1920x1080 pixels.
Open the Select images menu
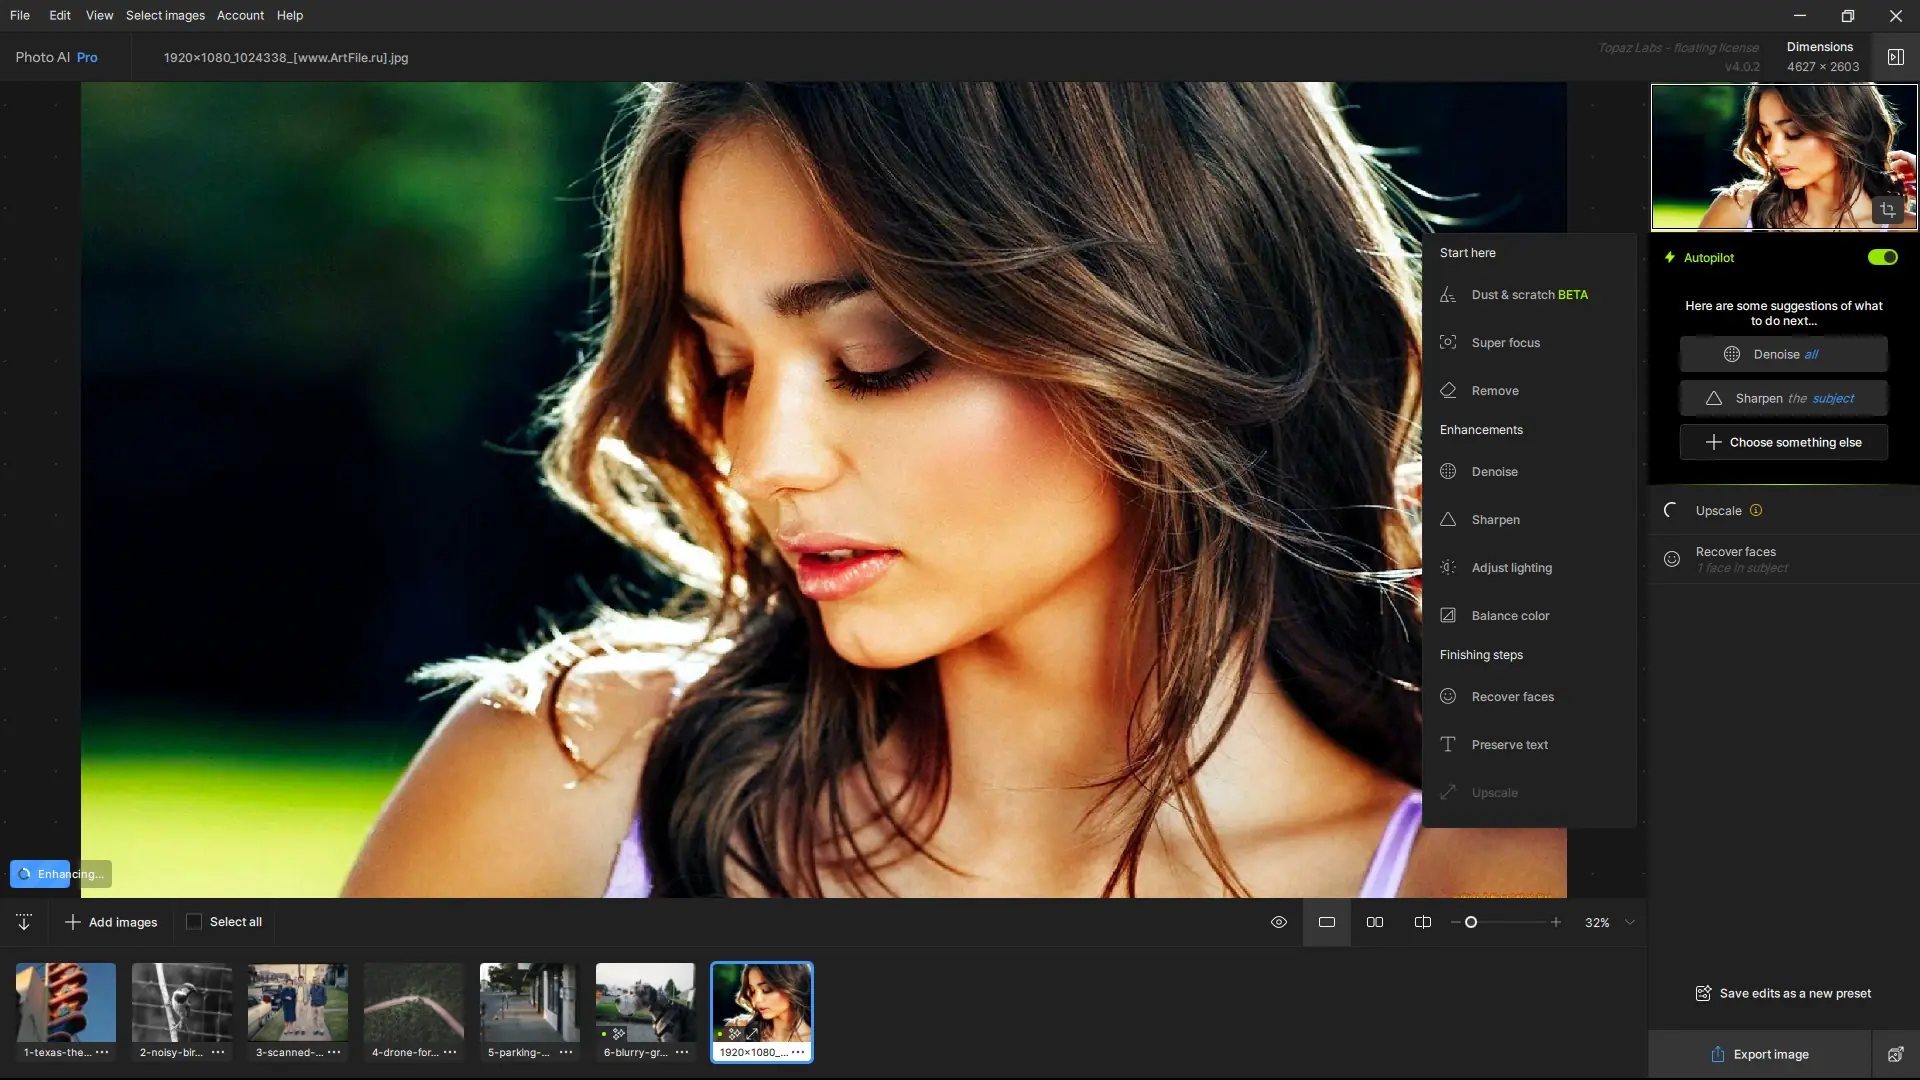165,15
